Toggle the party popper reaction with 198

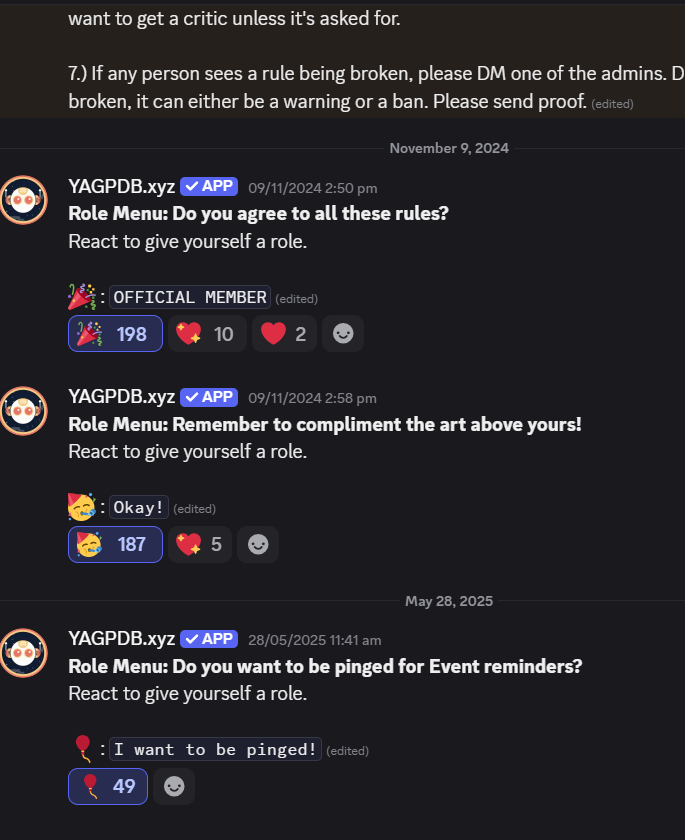pos(115,334)
